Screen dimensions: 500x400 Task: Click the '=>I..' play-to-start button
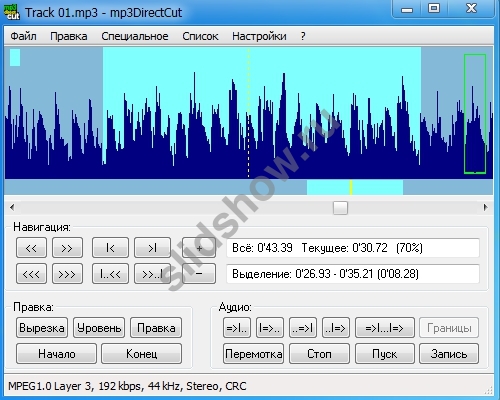[237, 328]
